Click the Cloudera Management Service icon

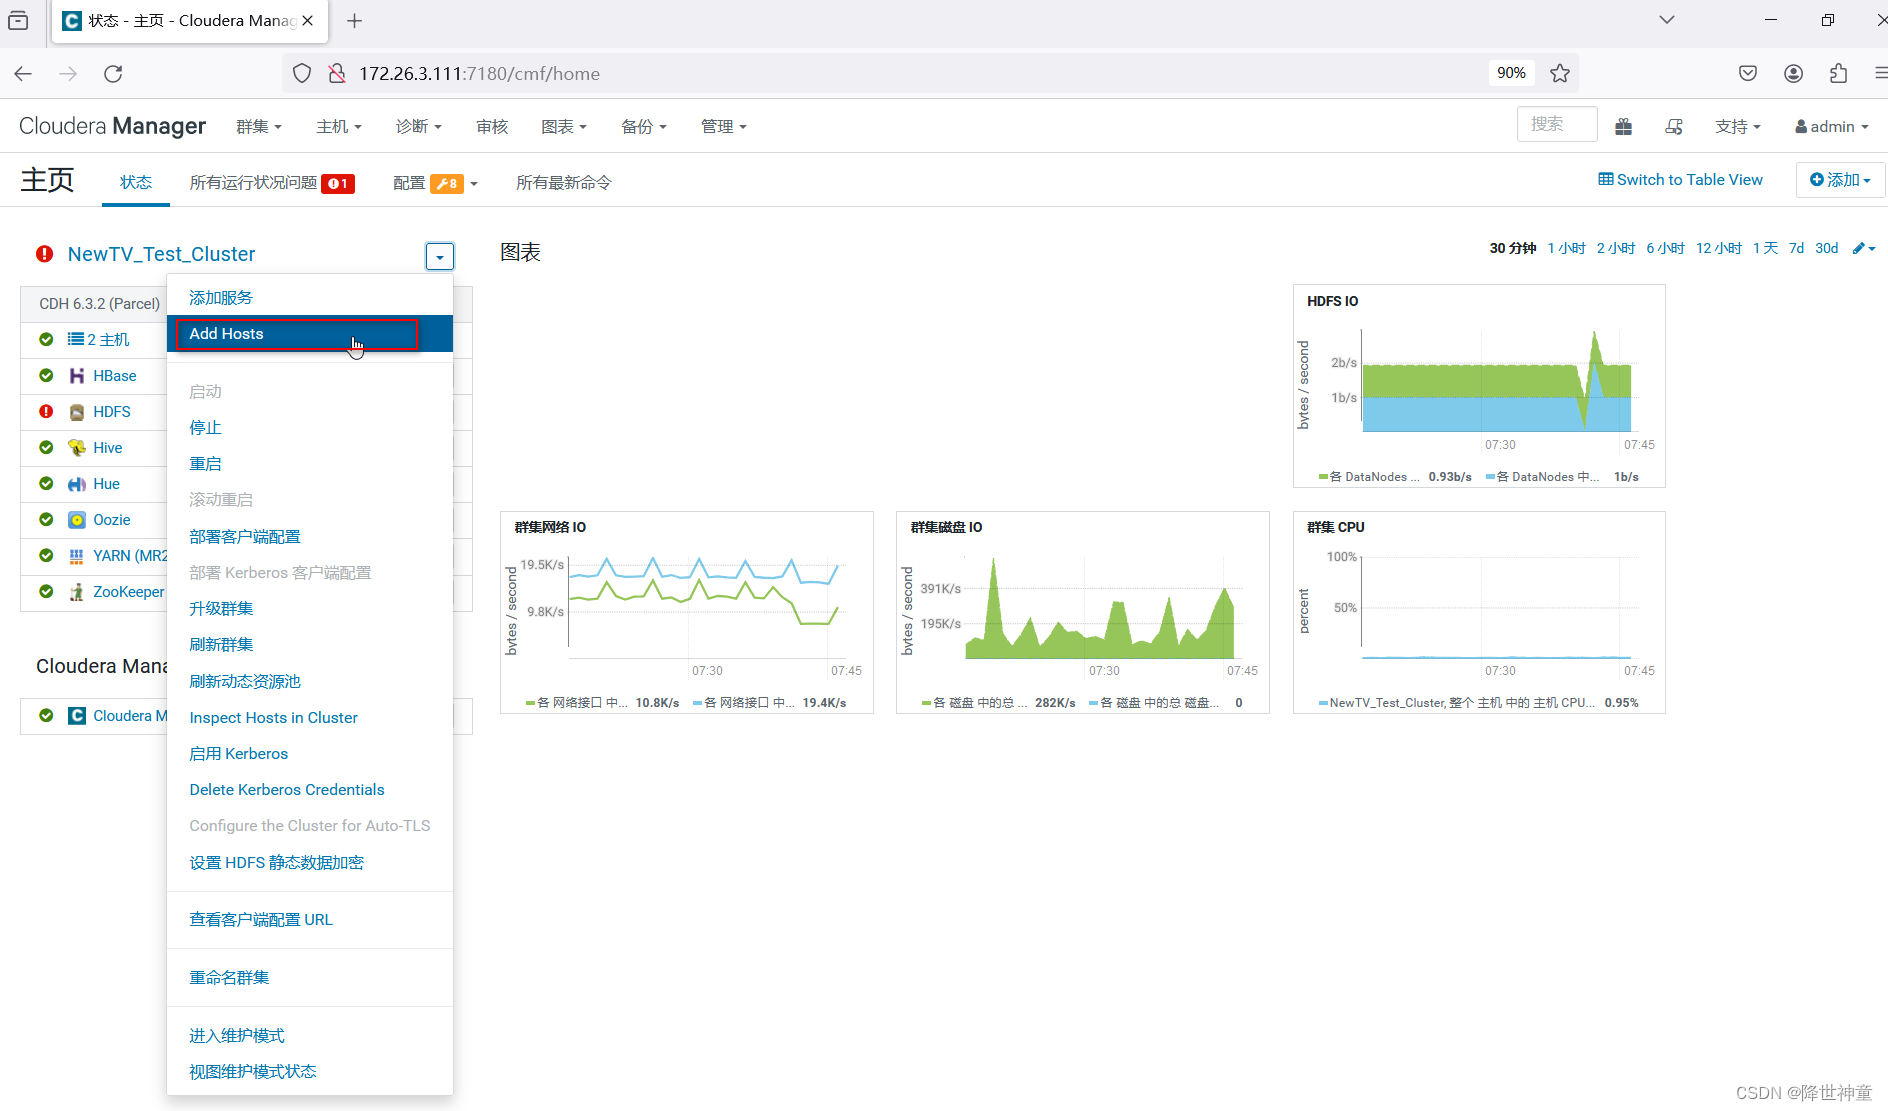[77, 716]
